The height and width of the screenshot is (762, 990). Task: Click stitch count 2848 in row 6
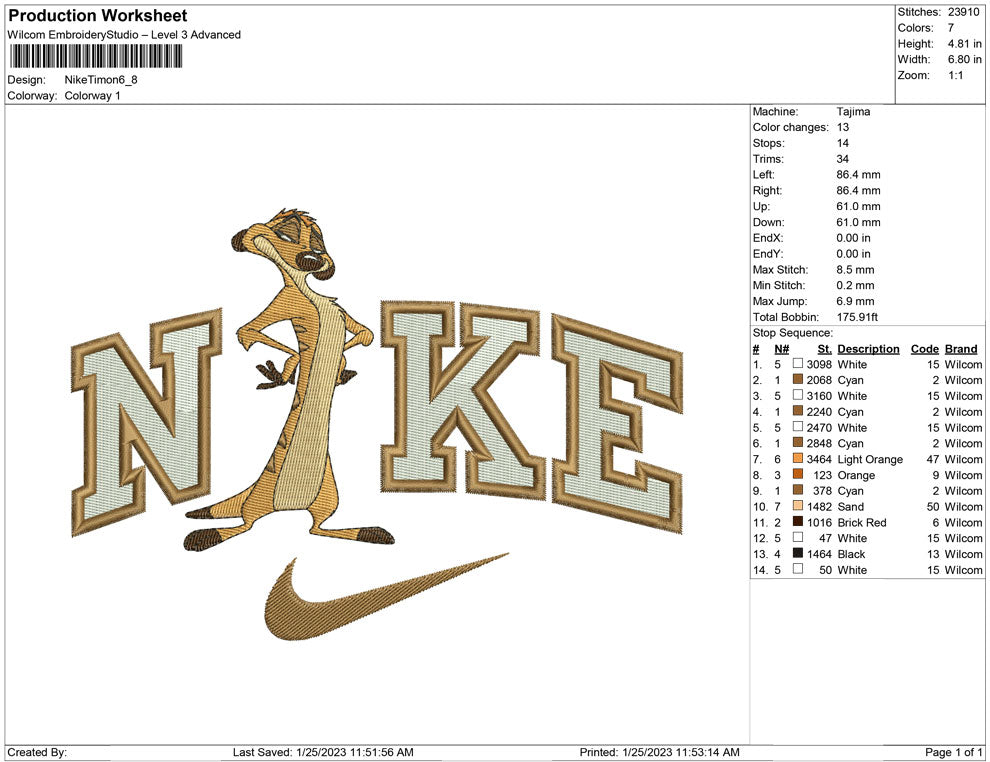pyautogui.click(x=819, y=443)
